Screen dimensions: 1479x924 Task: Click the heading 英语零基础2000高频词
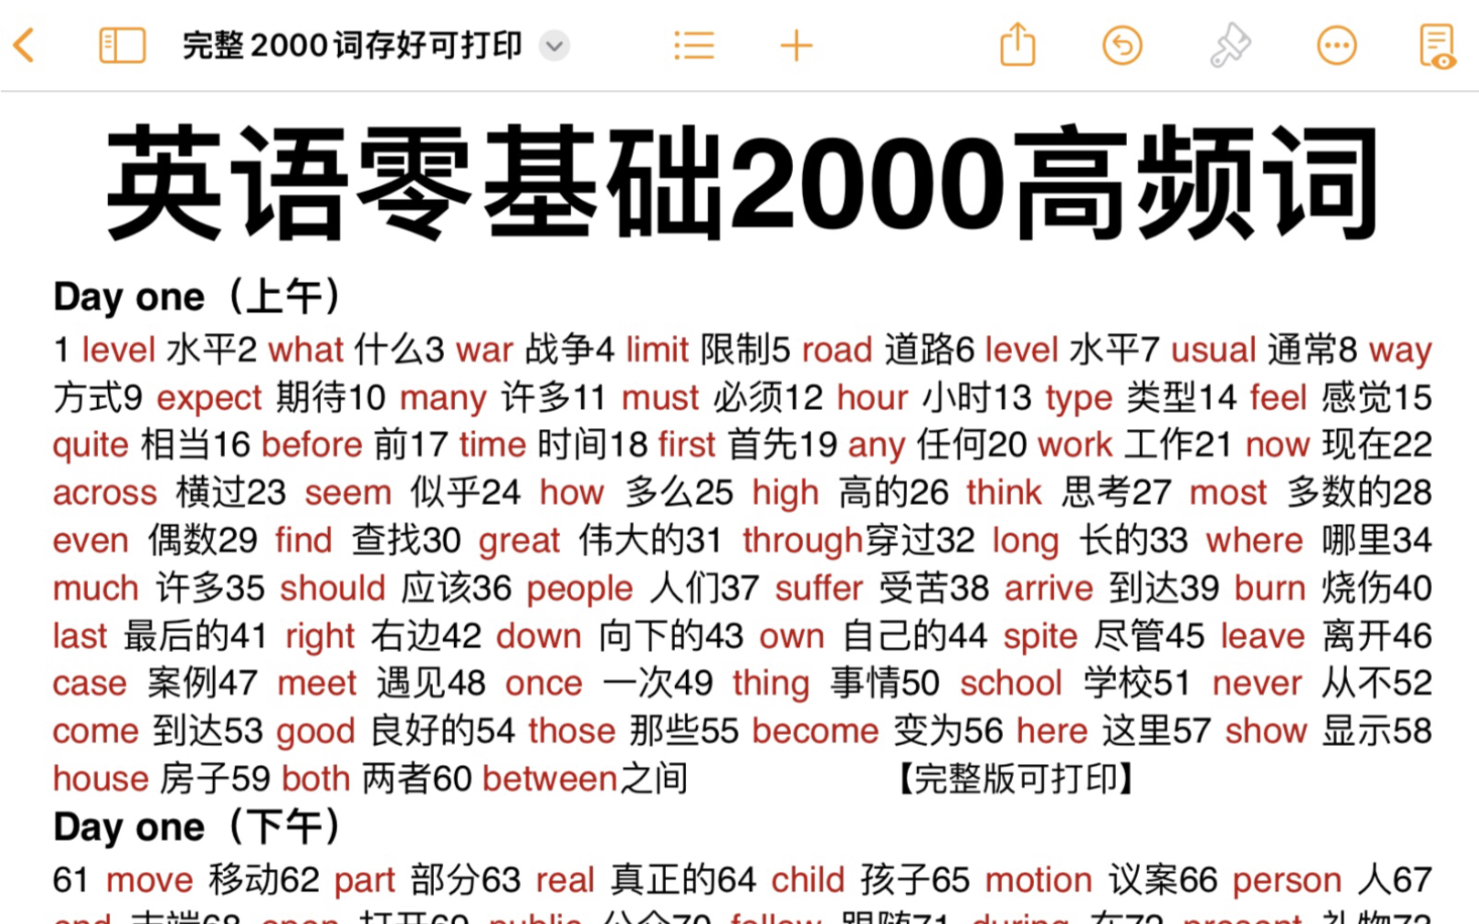tap(742, 182)
